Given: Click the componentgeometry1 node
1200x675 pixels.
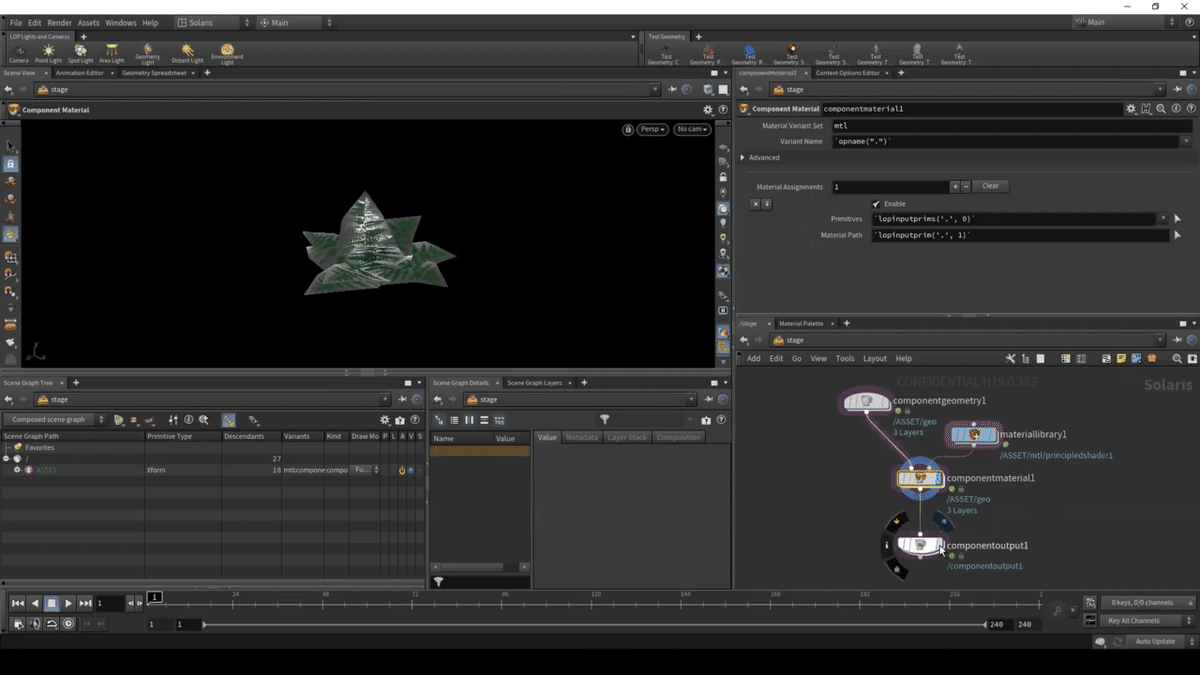Looking at the screenshot, I should point(866,401).
